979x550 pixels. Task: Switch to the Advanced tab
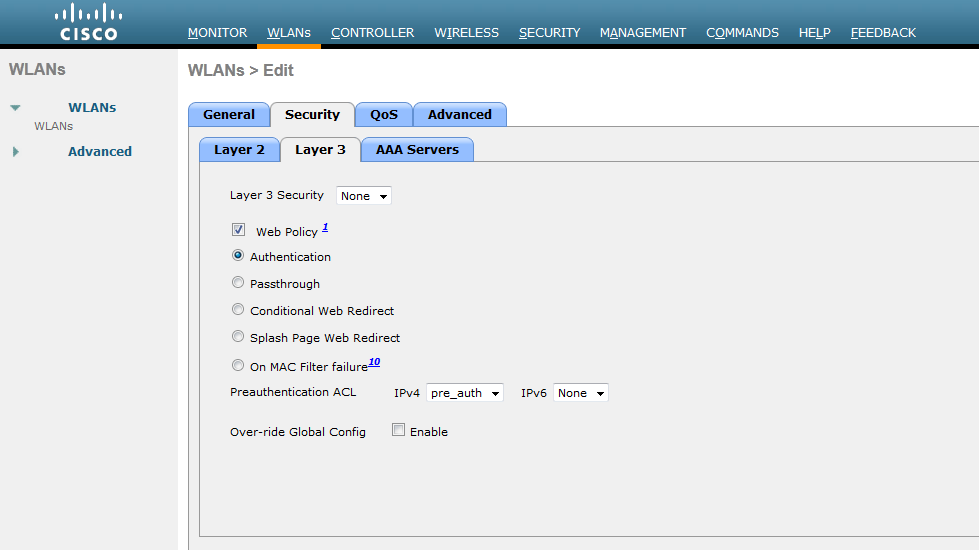pos(460,115)
